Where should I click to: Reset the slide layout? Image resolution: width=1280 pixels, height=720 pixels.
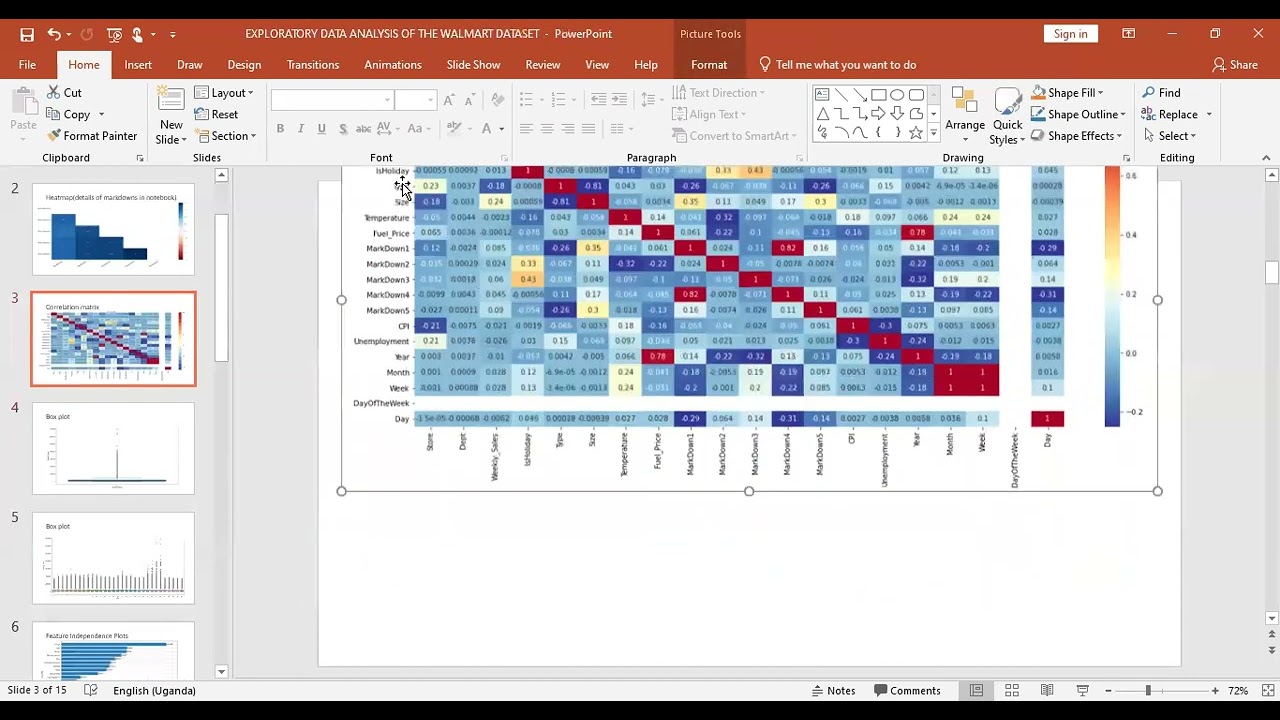click(216, 114)
